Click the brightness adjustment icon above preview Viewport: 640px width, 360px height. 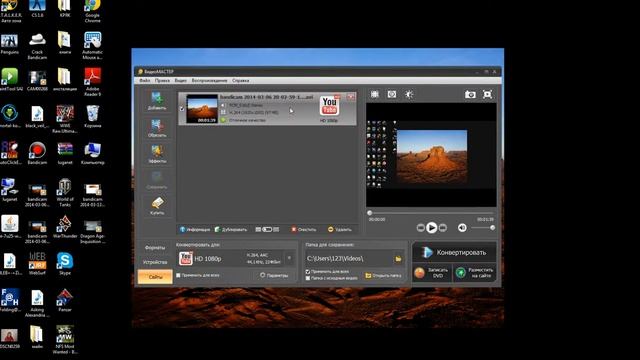coord(409,94)
